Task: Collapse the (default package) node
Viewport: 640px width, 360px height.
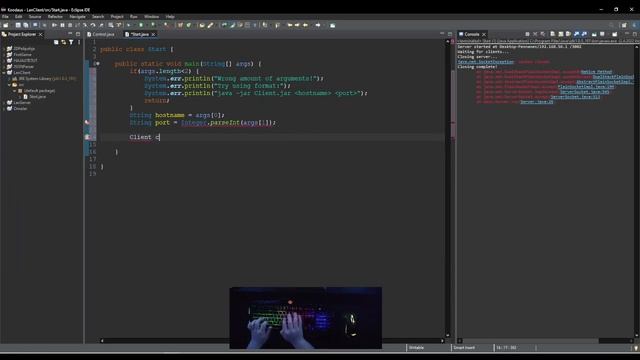Action: (15, 91)
